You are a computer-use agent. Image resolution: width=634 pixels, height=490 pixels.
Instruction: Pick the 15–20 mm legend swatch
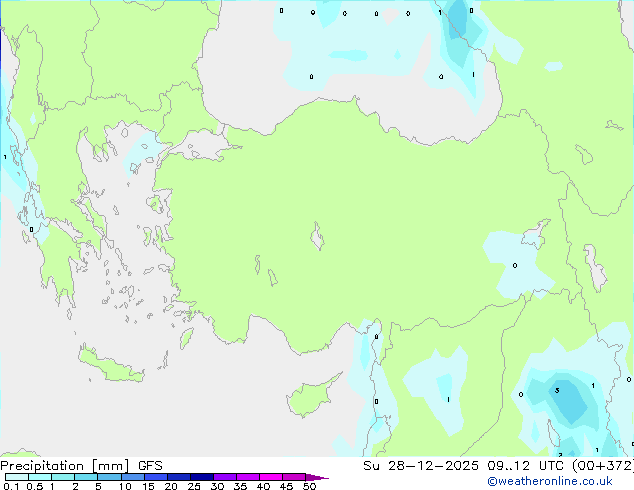tap(156, 477)
